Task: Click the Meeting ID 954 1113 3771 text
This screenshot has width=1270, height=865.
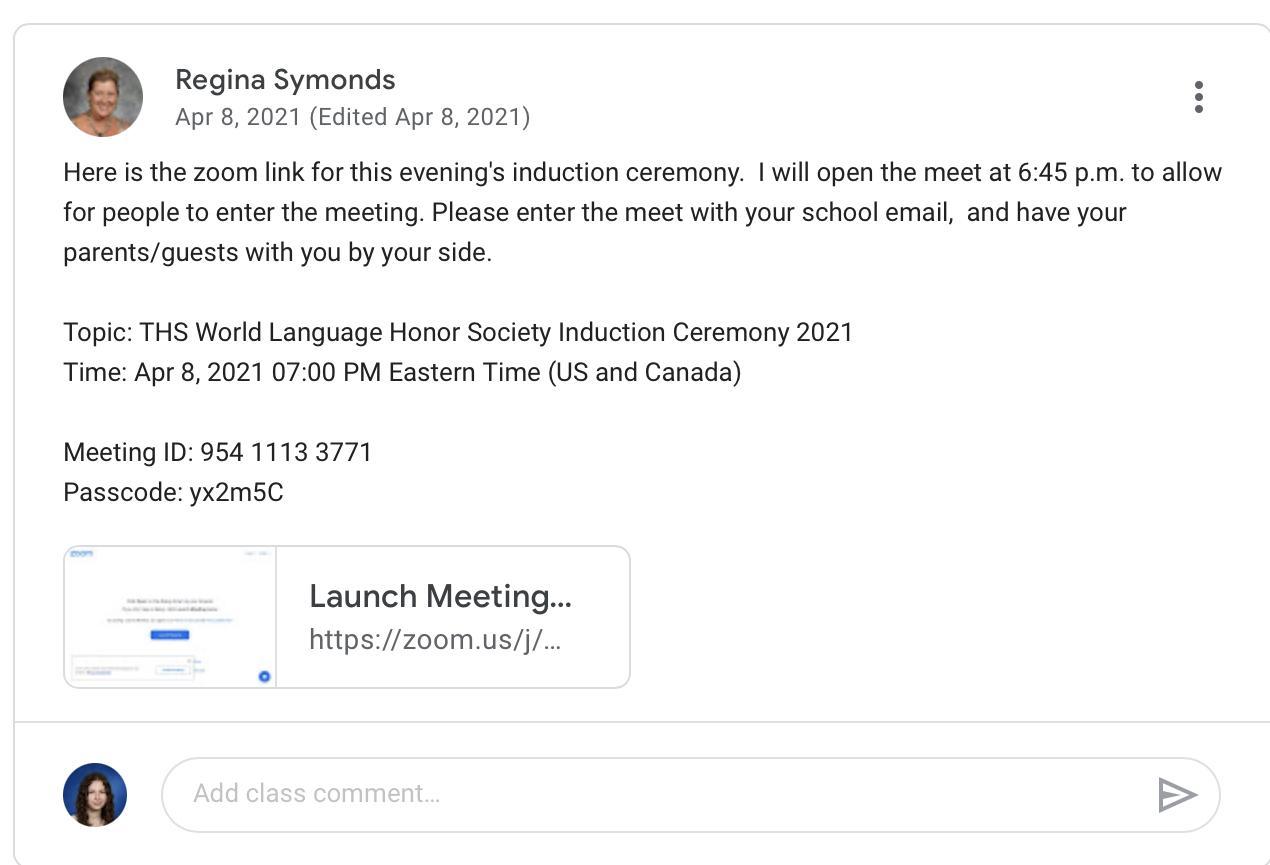Action: [217, 452]
